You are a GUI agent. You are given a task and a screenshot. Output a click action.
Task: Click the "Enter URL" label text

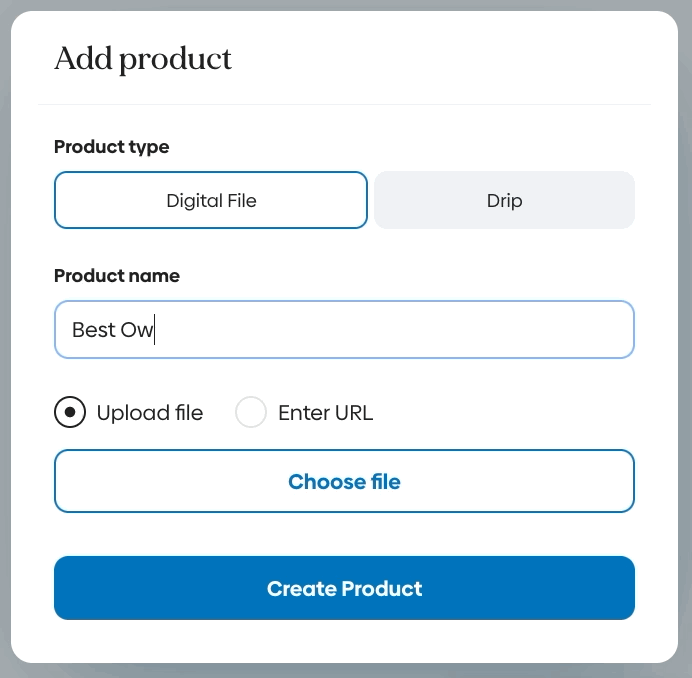coord(325,413)
